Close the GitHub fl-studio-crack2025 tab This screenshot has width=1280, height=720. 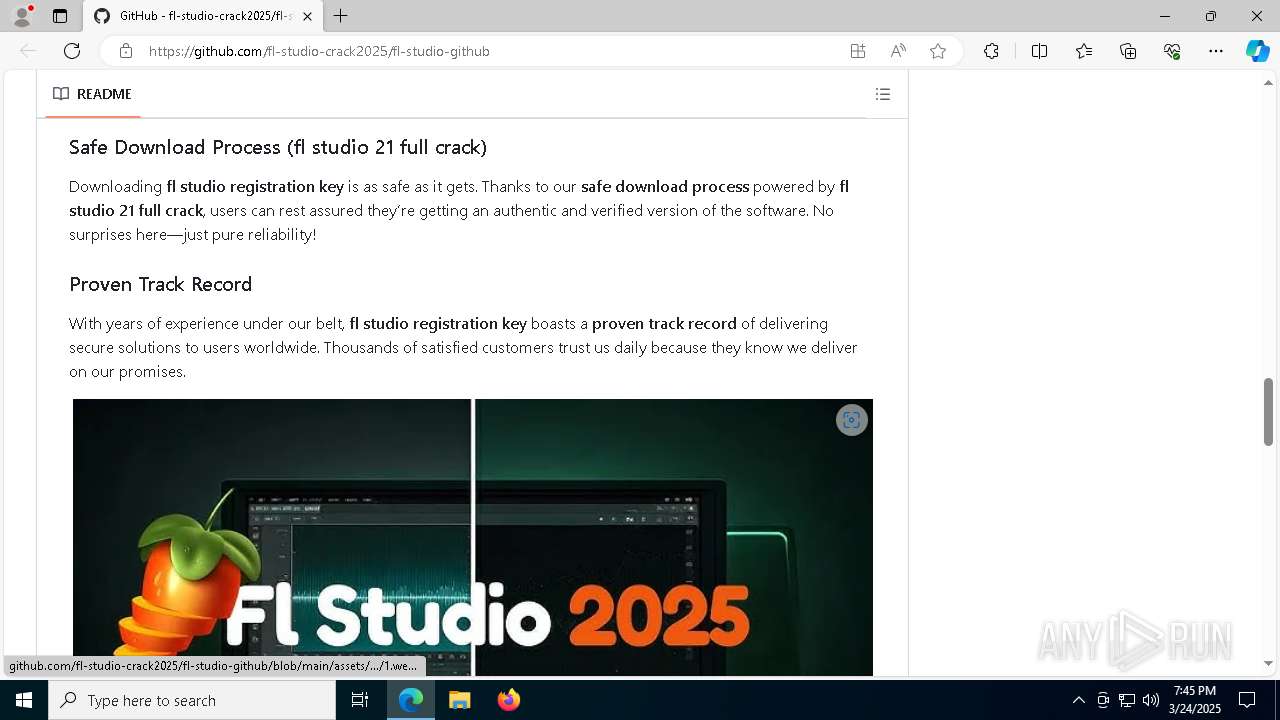307,16
